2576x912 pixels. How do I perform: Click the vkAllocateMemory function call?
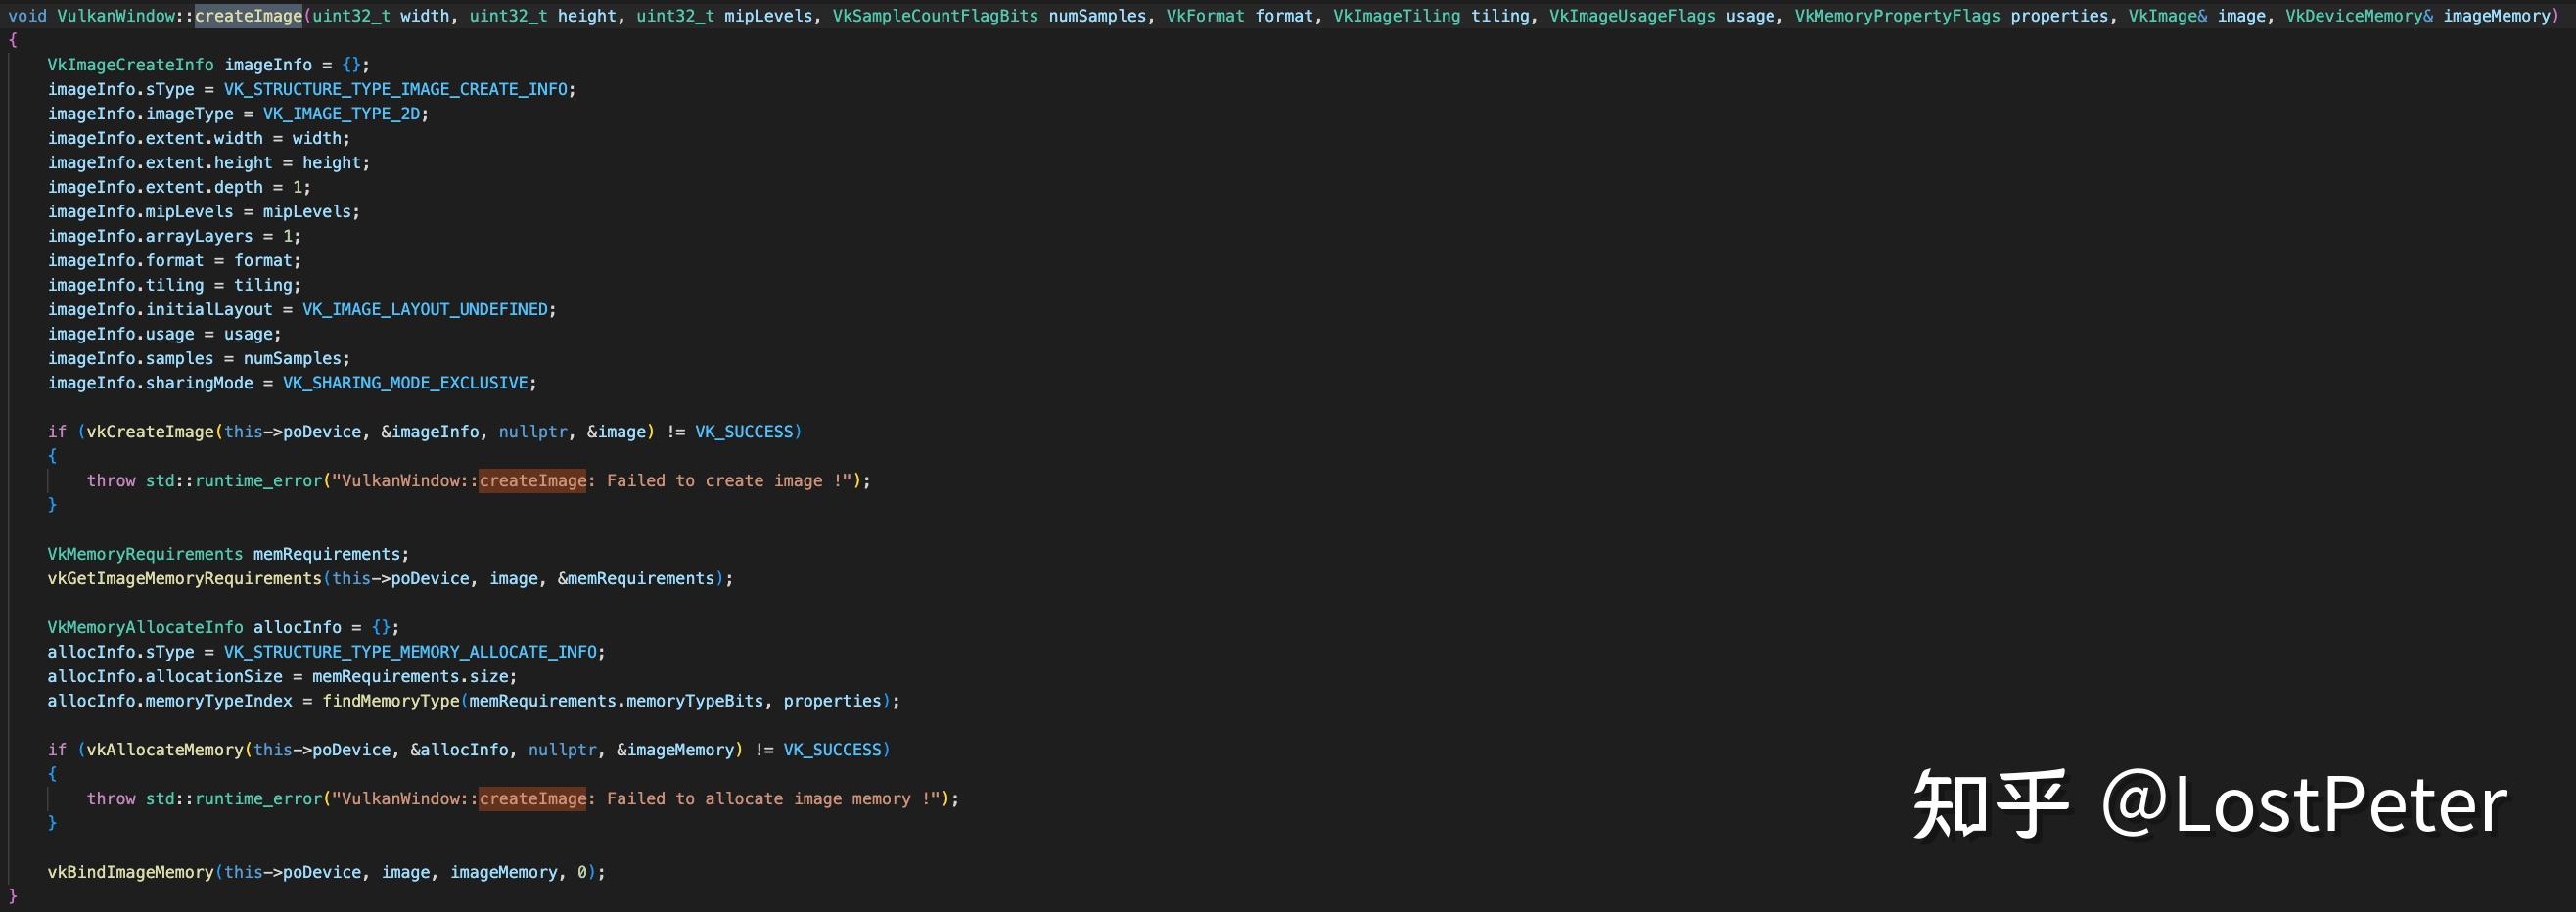[165, 750]
